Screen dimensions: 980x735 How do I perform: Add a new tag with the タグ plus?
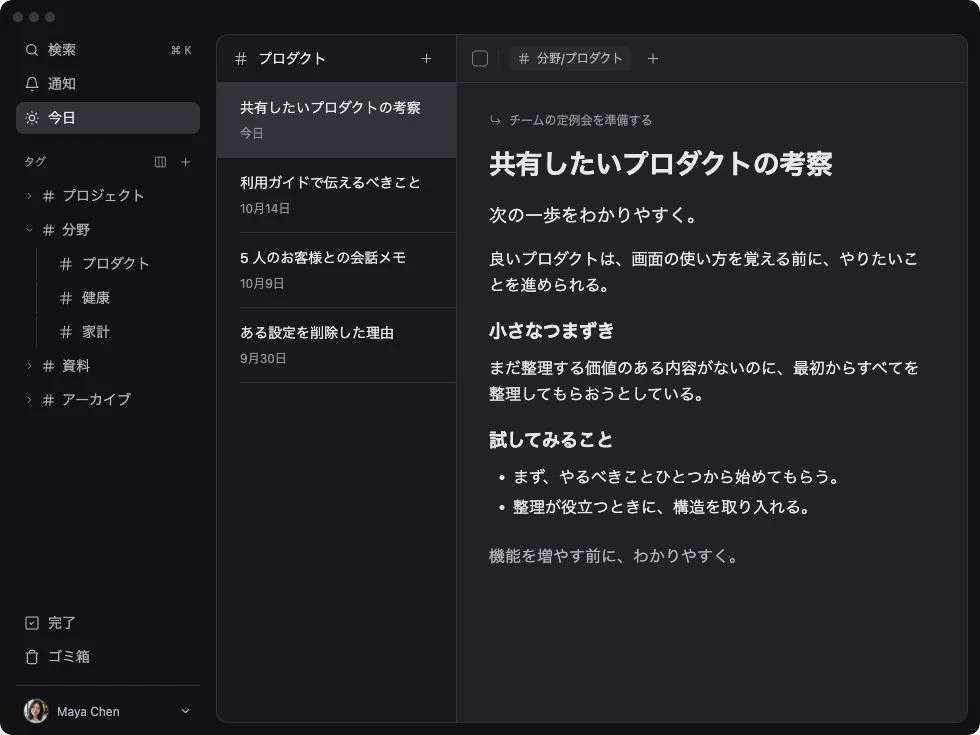coord(186,162)
